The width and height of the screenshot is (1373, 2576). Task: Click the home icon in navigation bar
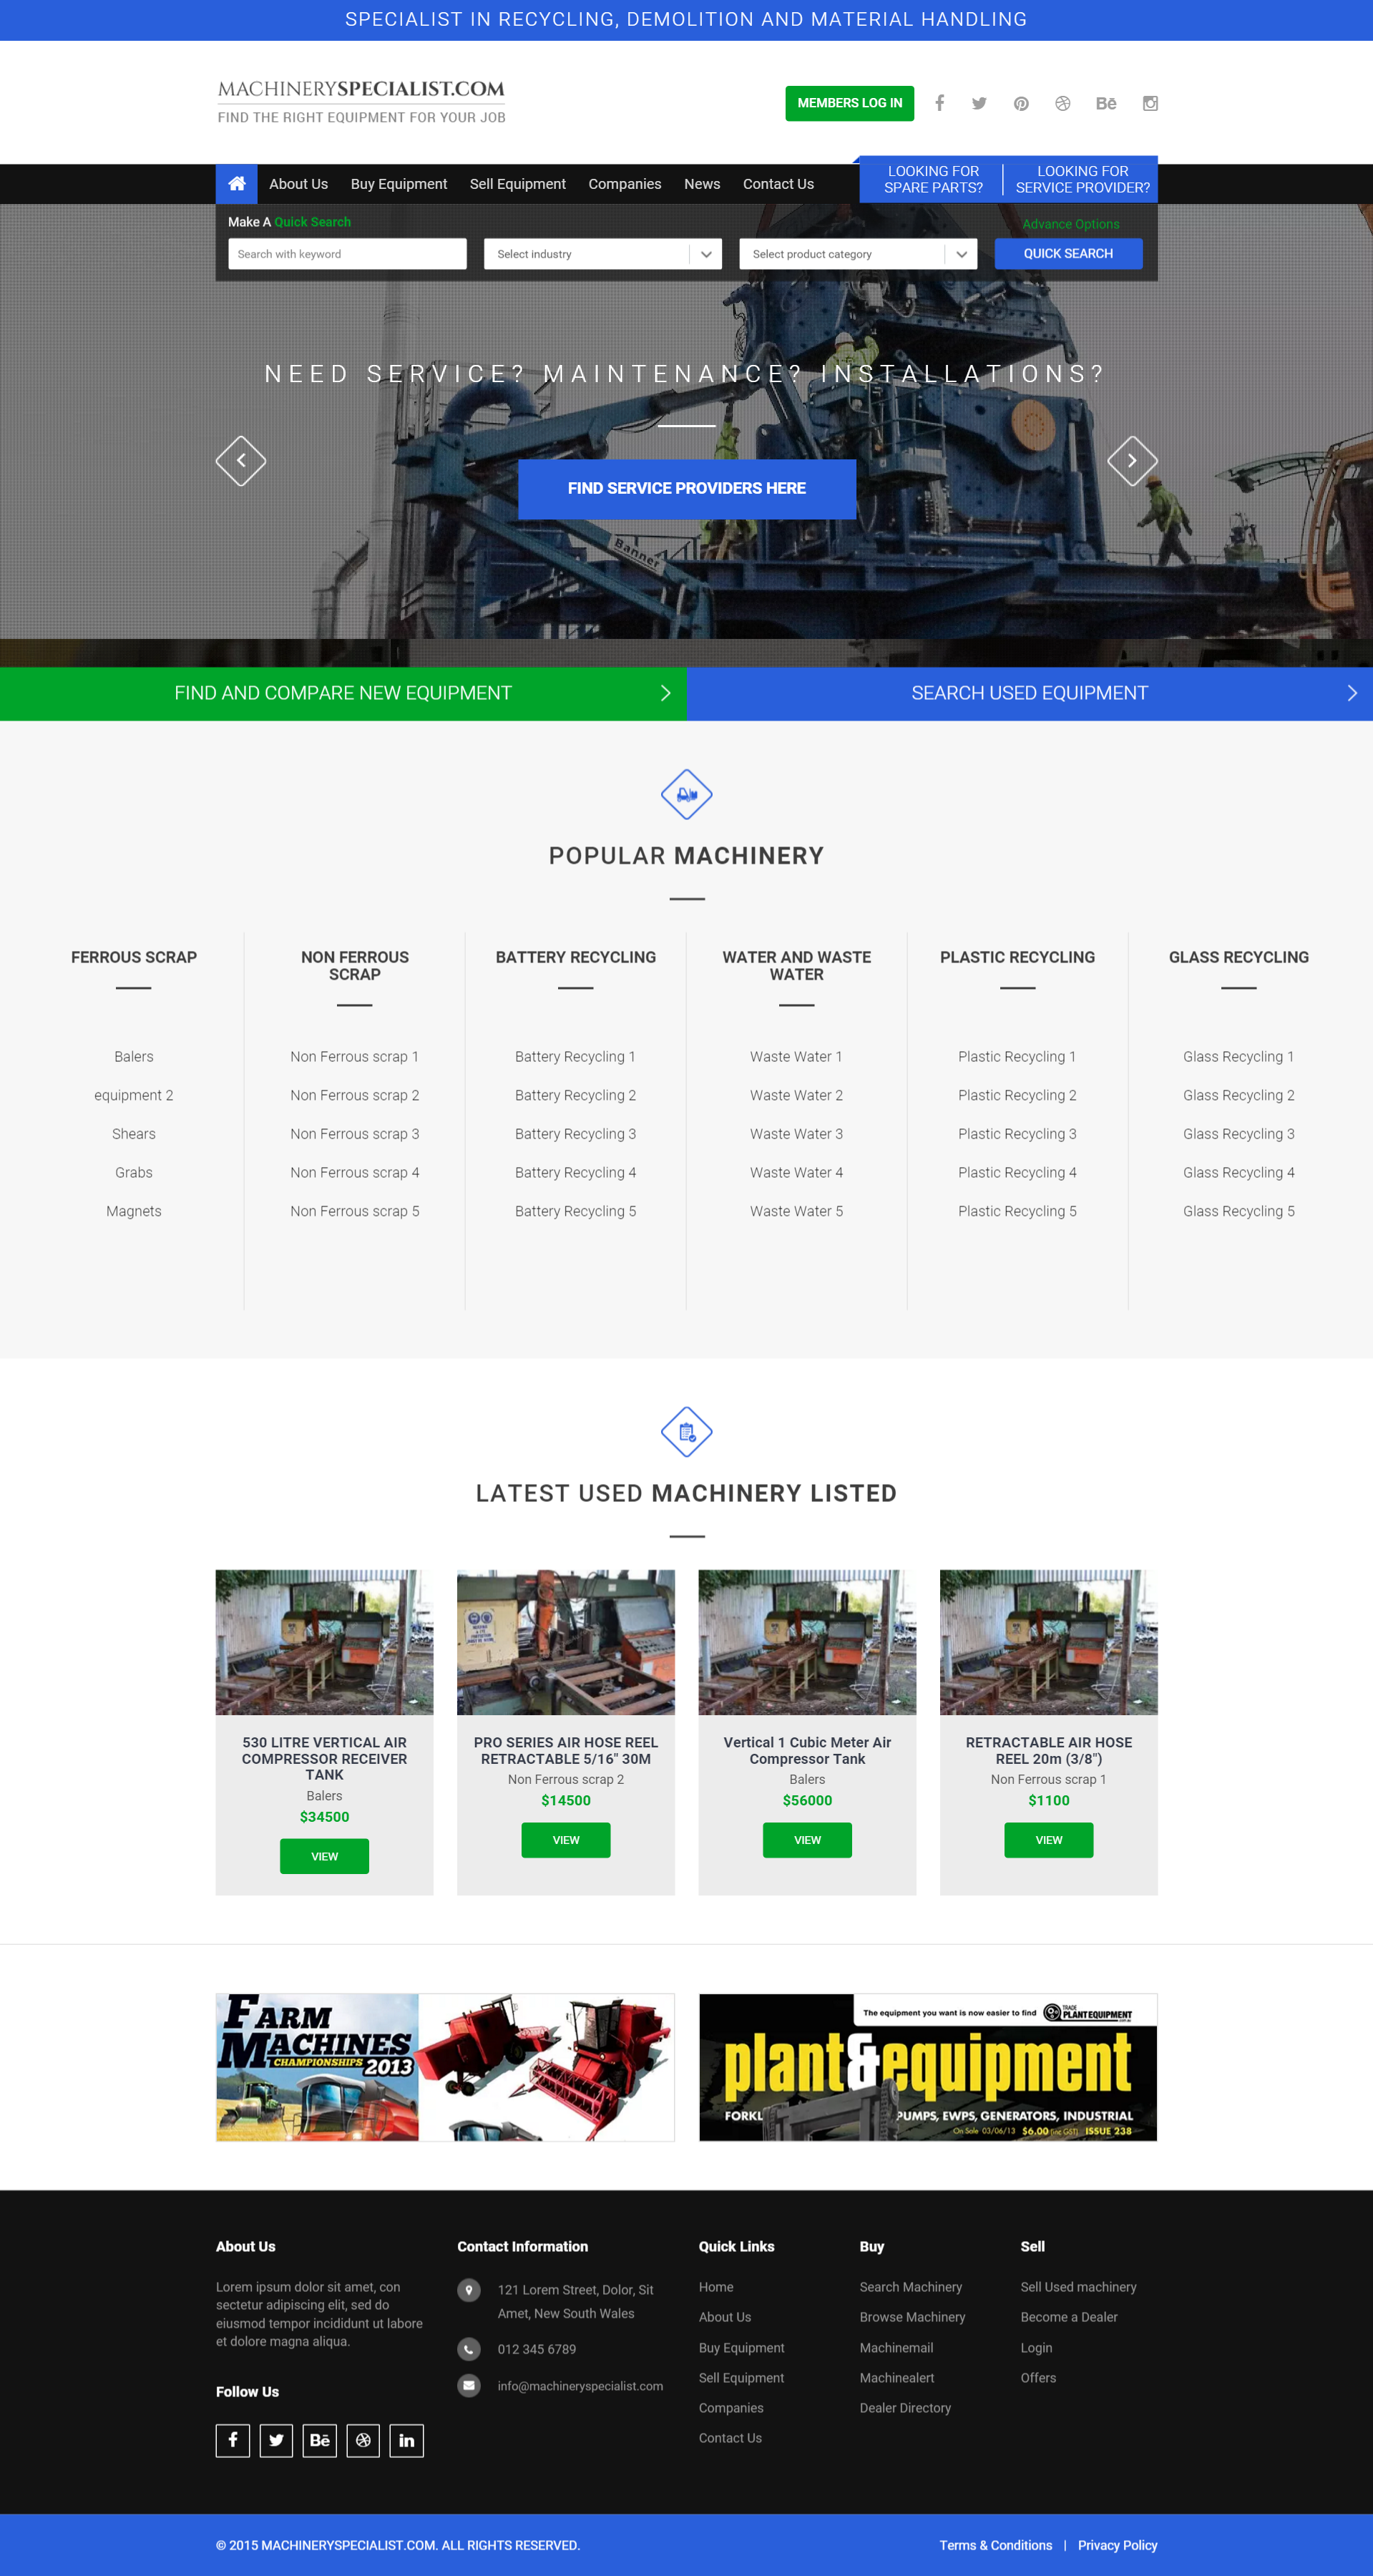(236, 184)
